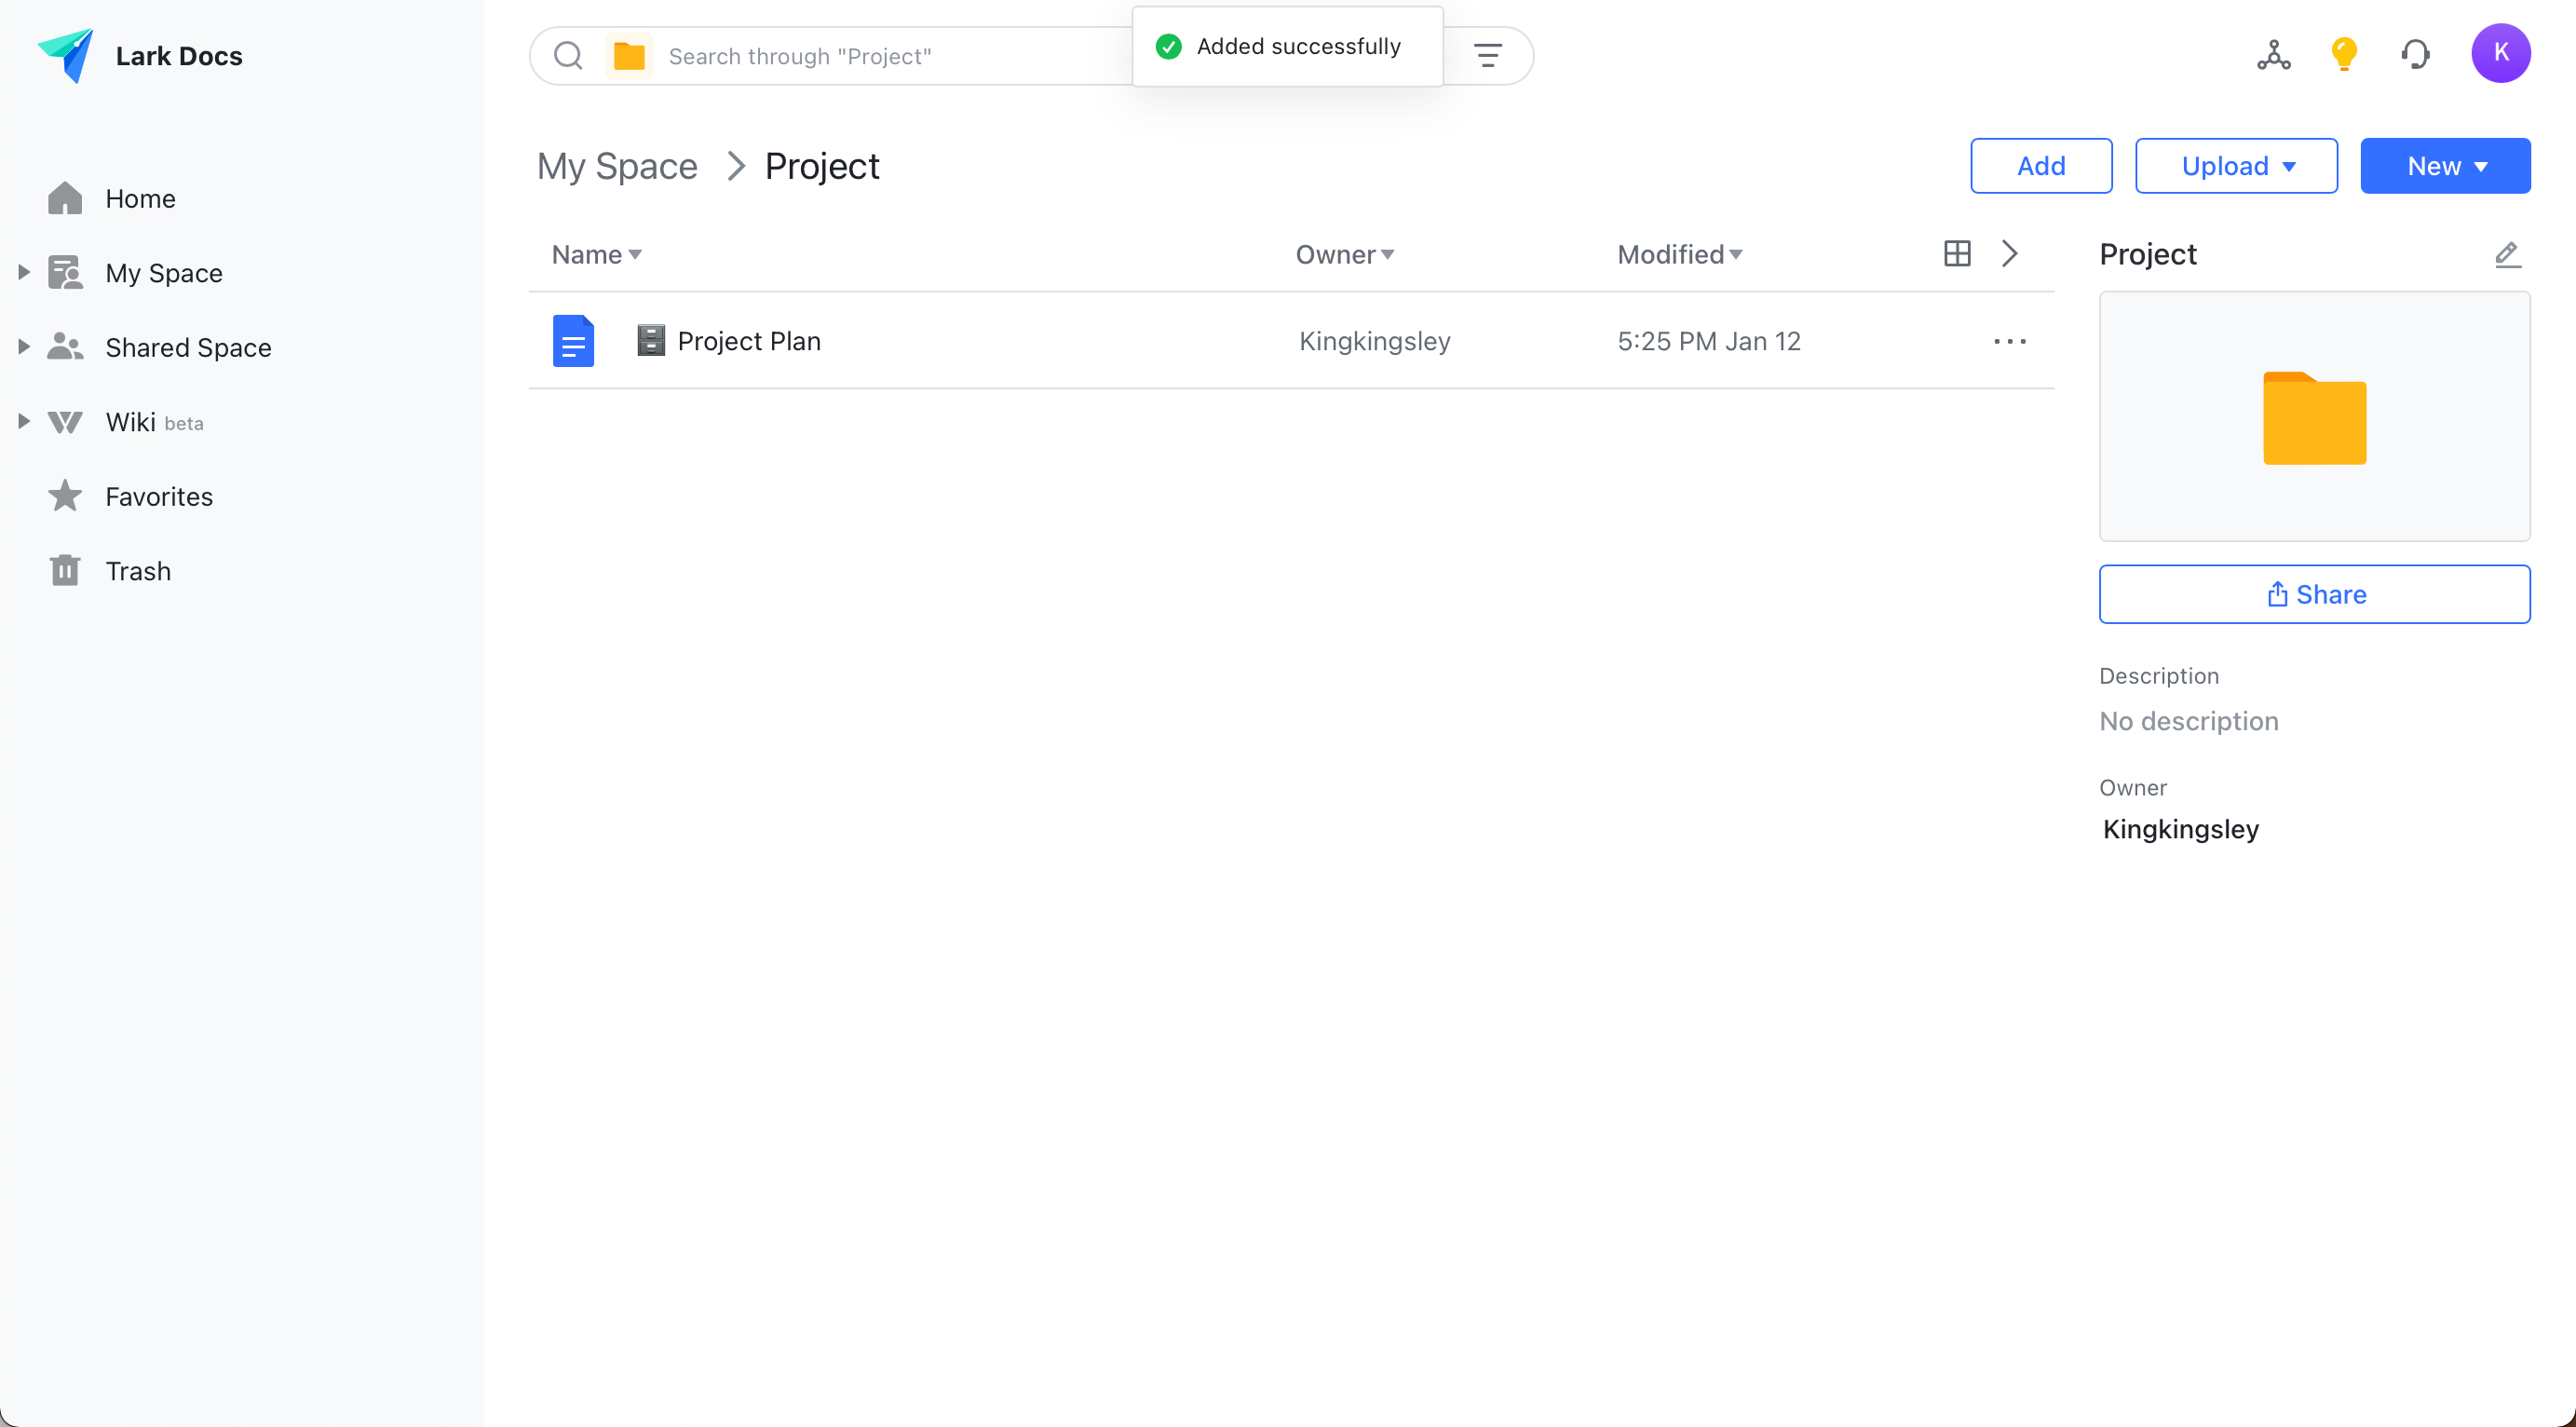2576x1427 pixels.
Task: Click the customer support headset icon
Action: (2415, 53)
